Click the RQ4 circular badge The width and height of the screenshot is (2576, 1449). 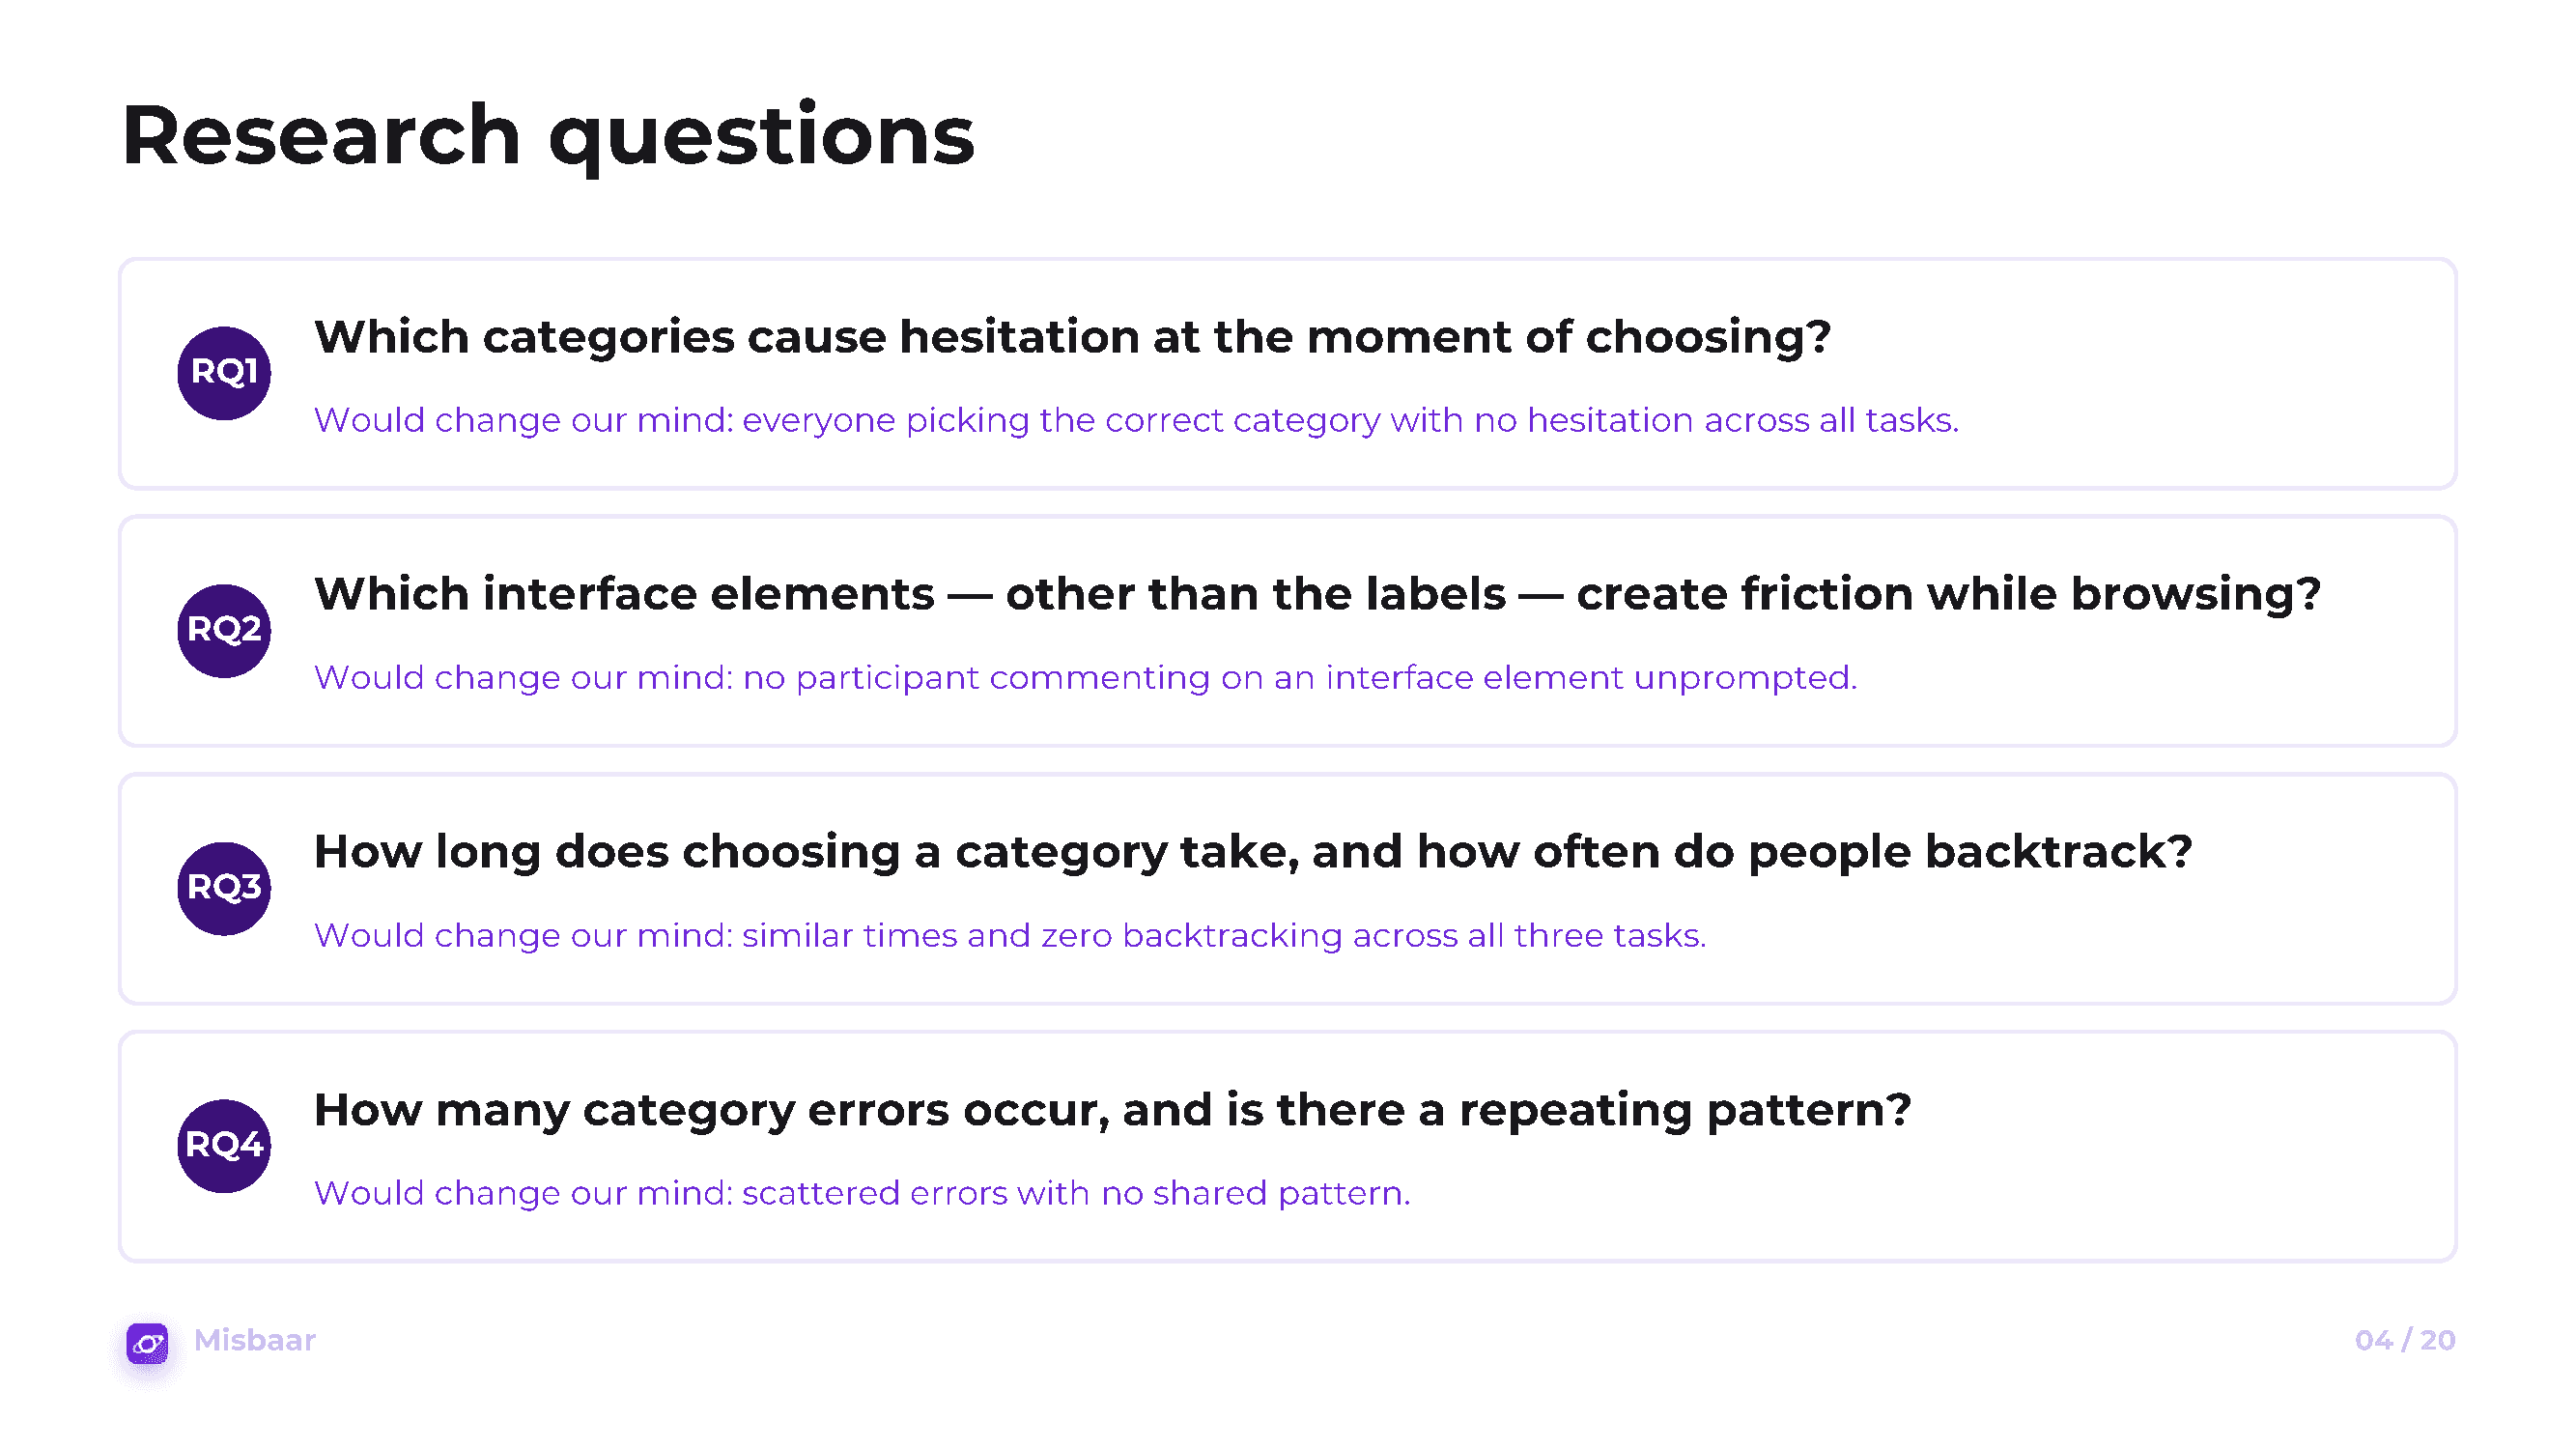click(224, 1146)
